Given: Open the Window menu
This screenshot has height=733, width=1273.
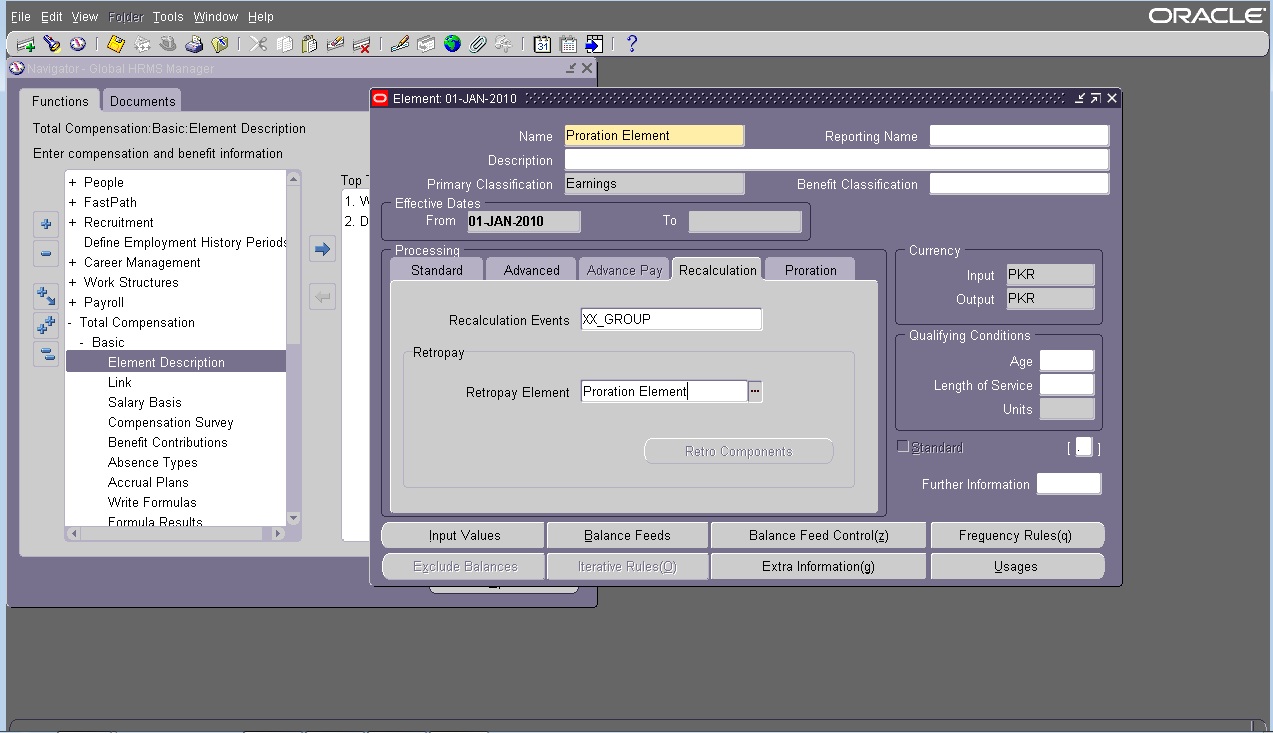Looking at the screenshot, I should click(x=216, y=17).
